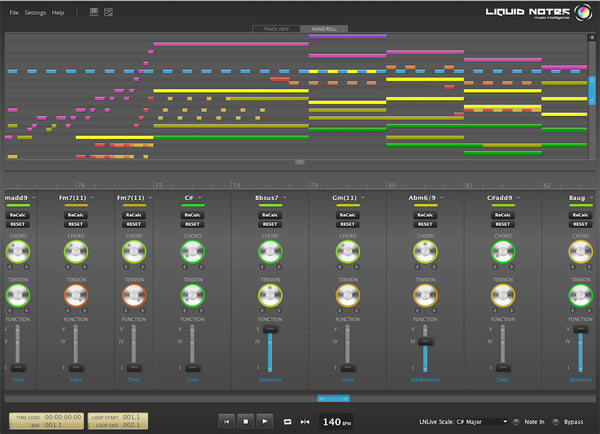This screenshot has width=600, height=434.
Task: Open the C#add9 chord name dropdown
Action: coord(517,198)
